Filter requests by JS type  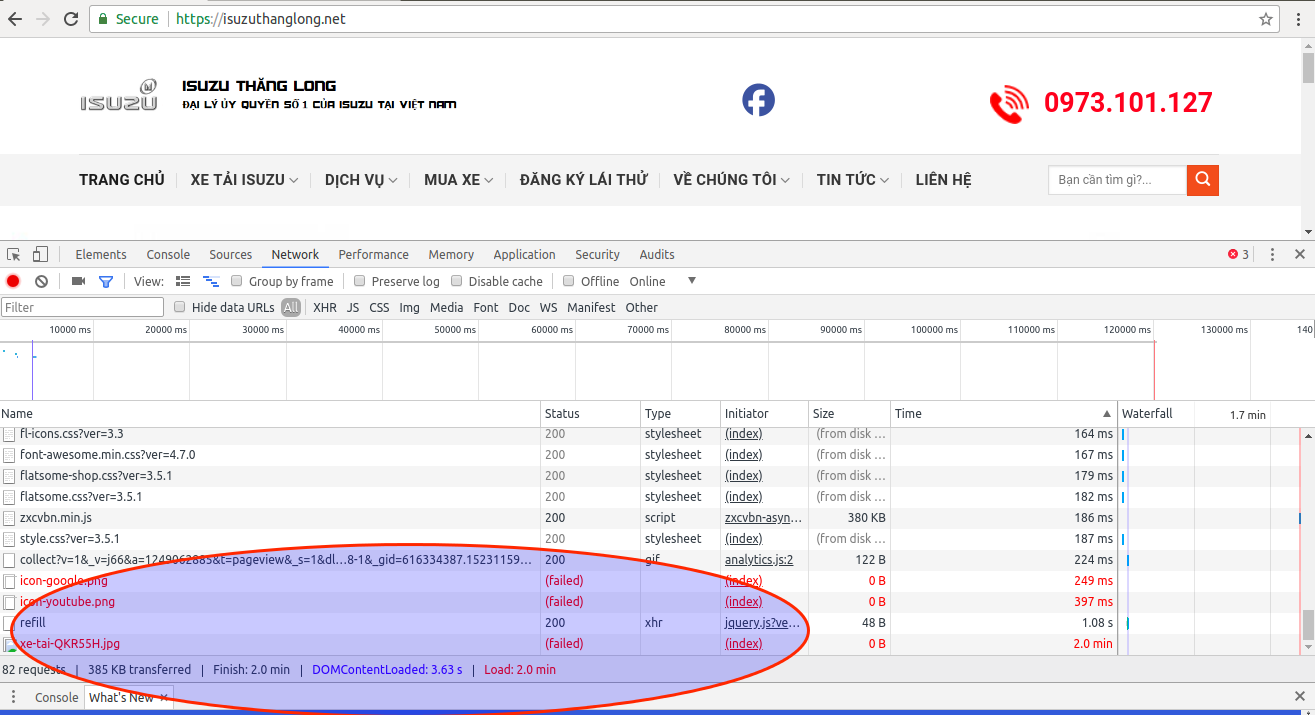tap(353, 307)
